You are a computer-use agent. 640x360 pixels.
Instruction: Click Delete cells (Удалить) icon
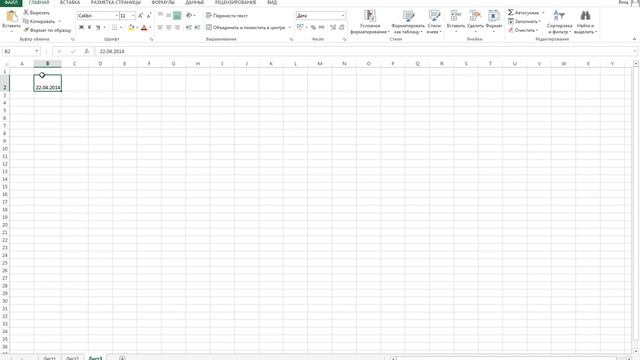475,20
